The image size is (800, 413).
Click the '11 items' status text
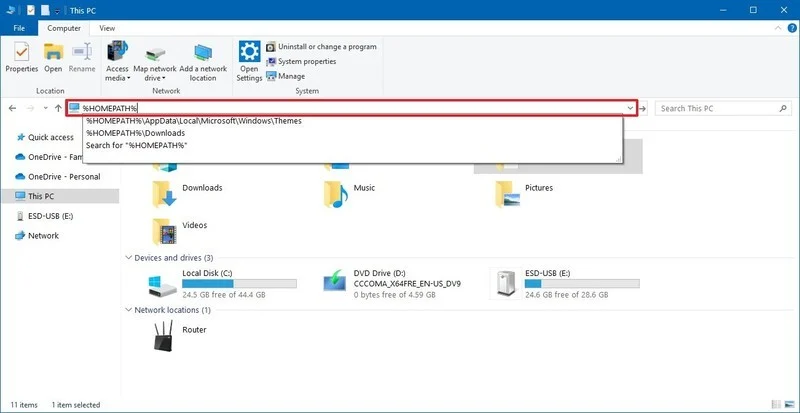tap(24, 405)
